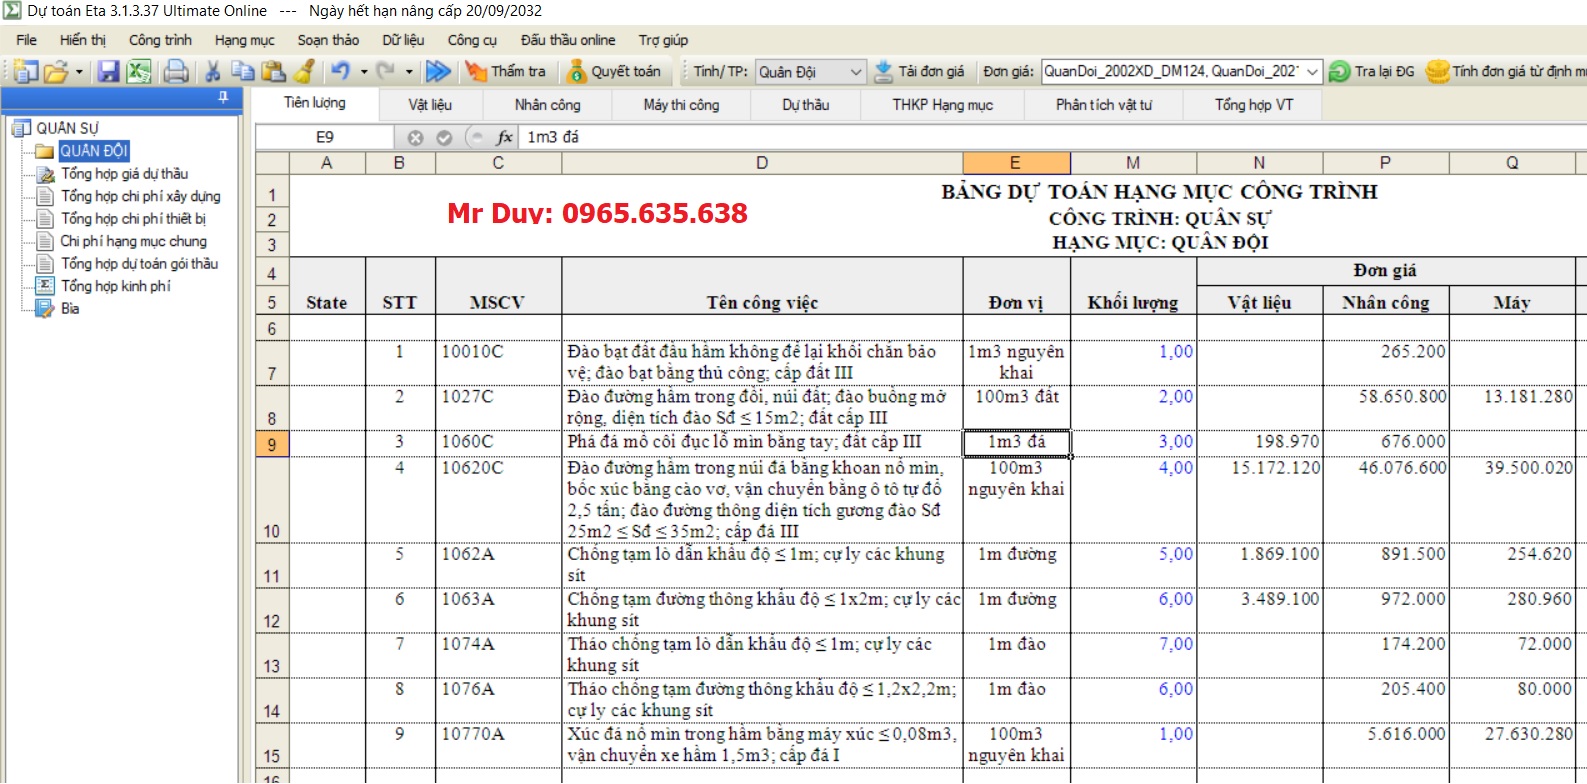Click the Export to Excel icon
1587x784 pixels.
point(138,72)
